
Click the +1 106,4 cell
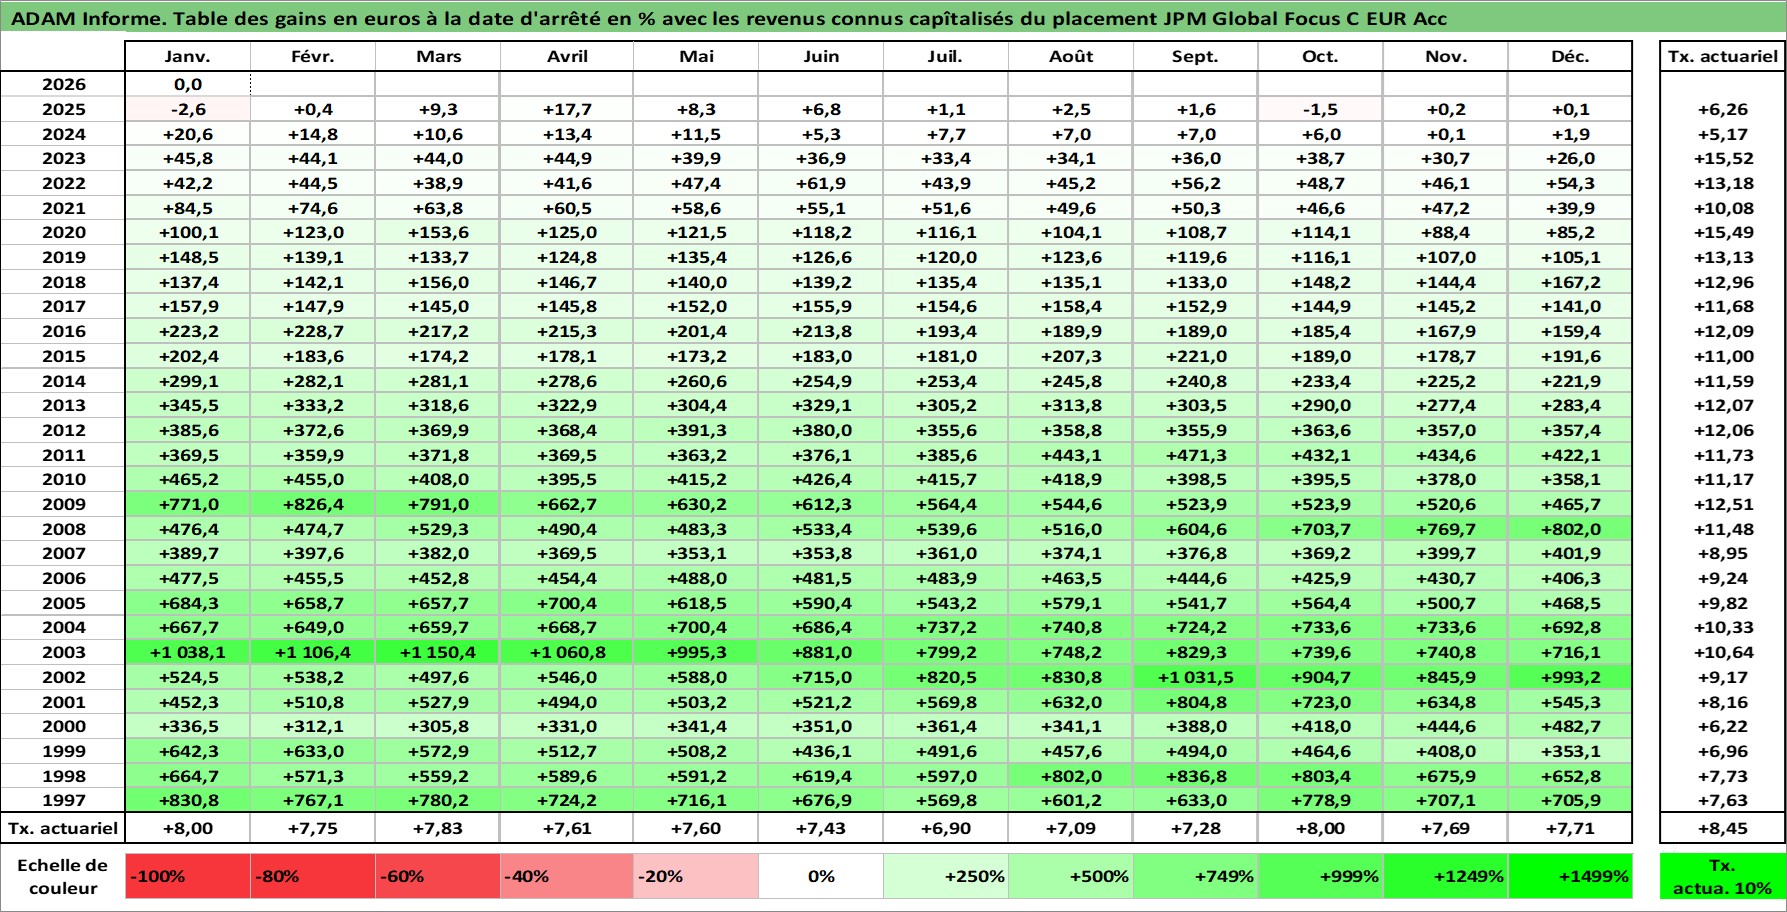click(x=313, y=652)
